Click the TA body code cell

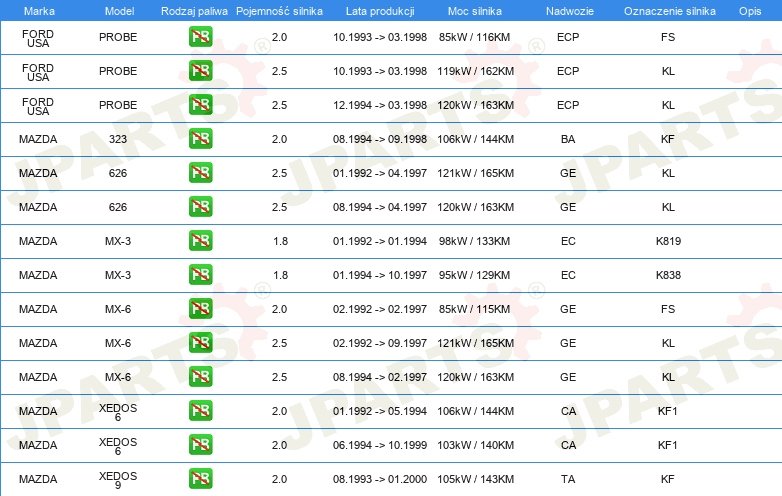tap(568, 479)
